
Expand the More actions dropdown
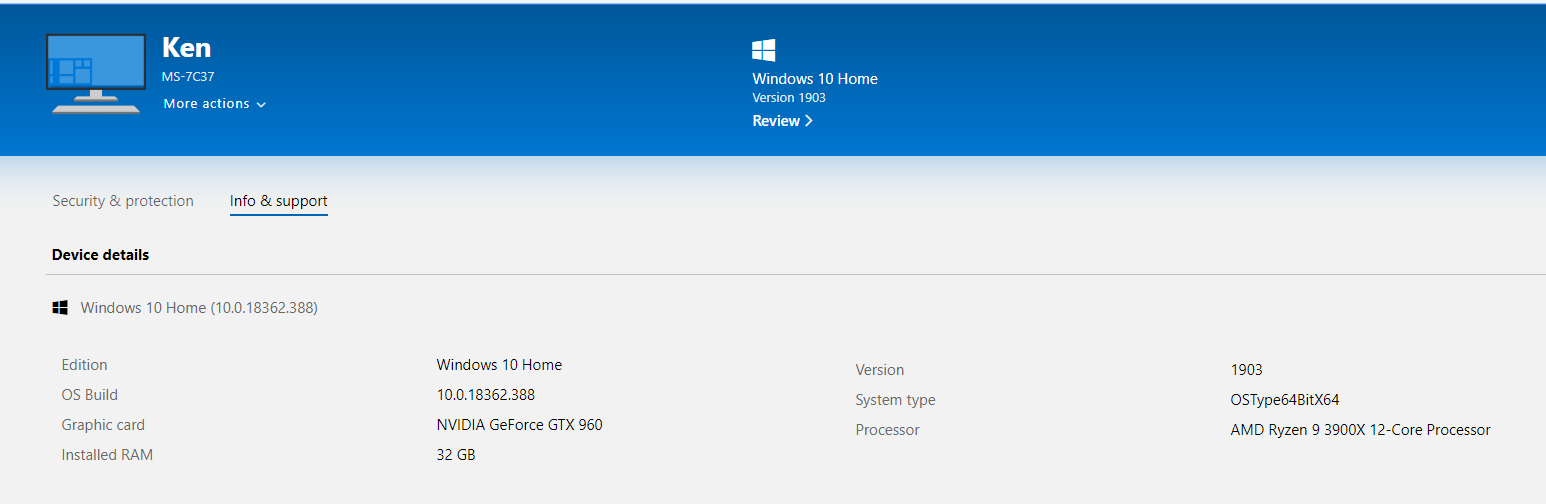[214, 104]
